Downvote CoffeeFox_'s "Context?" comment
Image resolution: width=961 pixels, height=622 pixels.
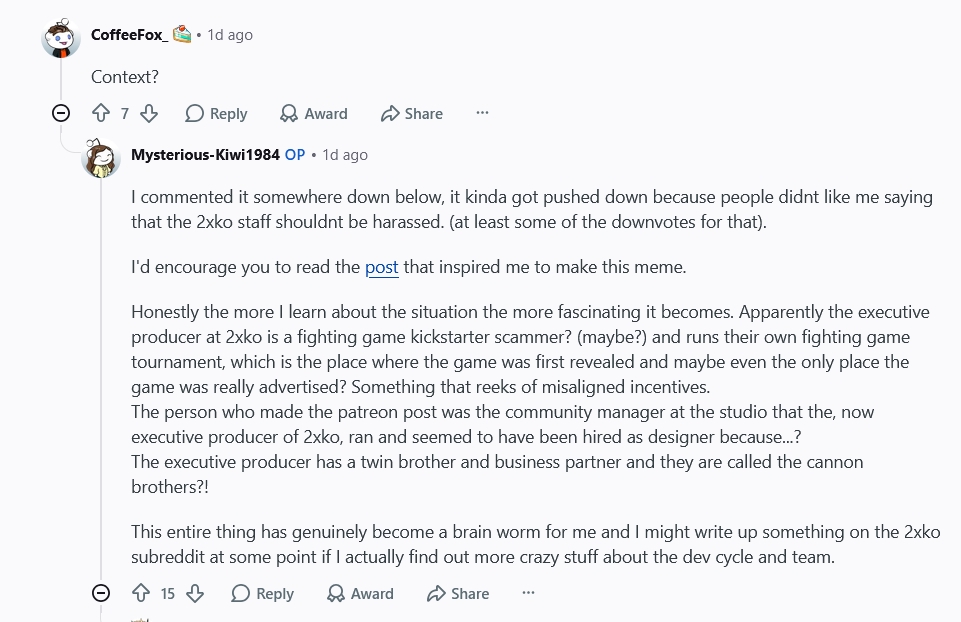pyautogui.click(x=149, y=113)
